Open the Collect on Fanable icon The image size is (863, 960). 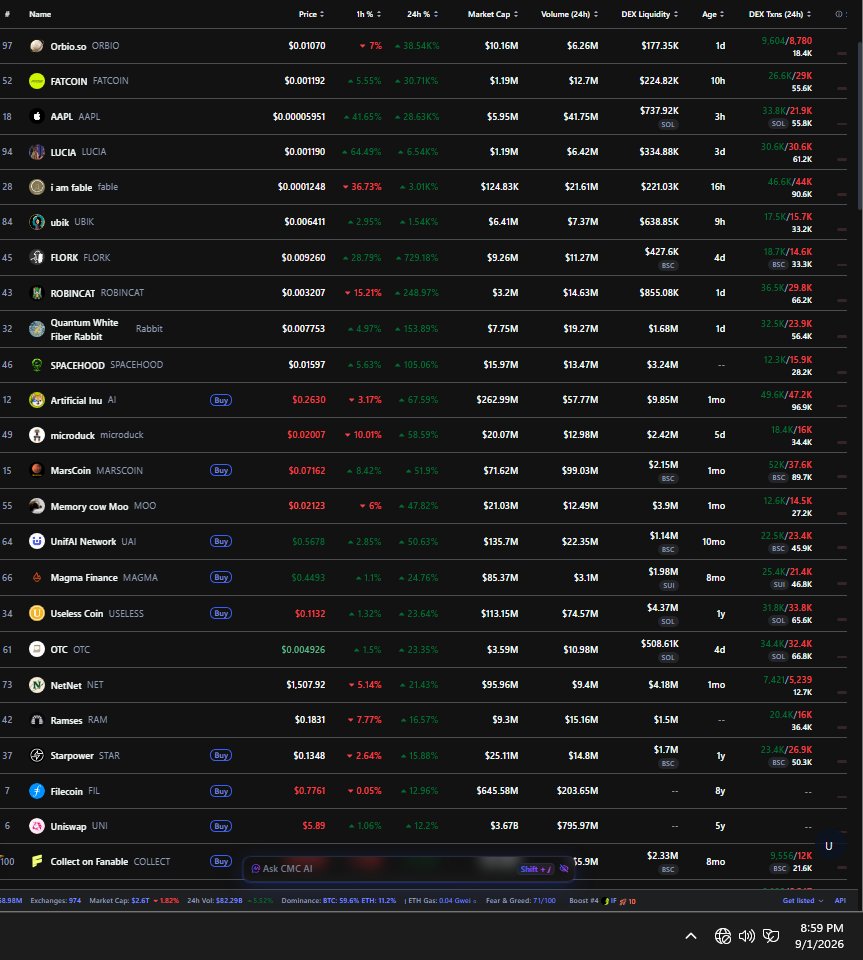pos(37,861)
